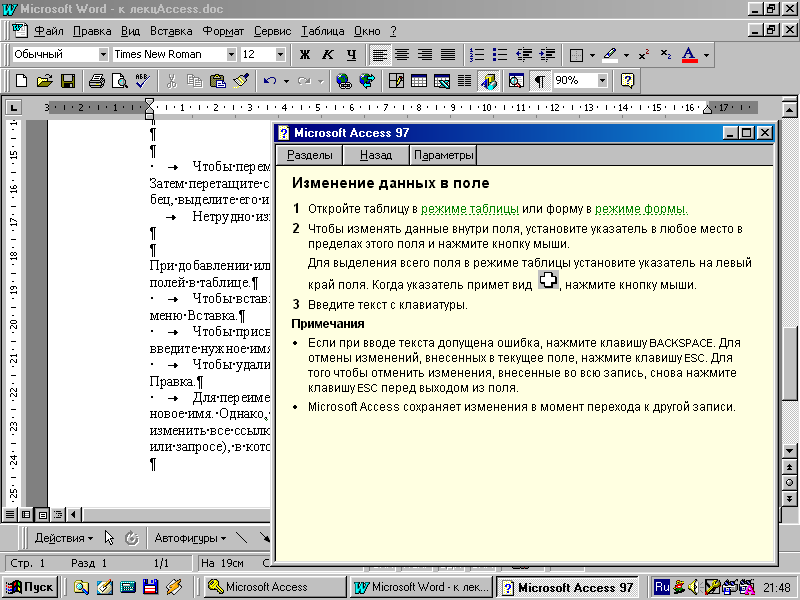The height and width of the screenshot is (600, 800).
Task: Toggle centered text alignment
Action: (x=402, y=54)
